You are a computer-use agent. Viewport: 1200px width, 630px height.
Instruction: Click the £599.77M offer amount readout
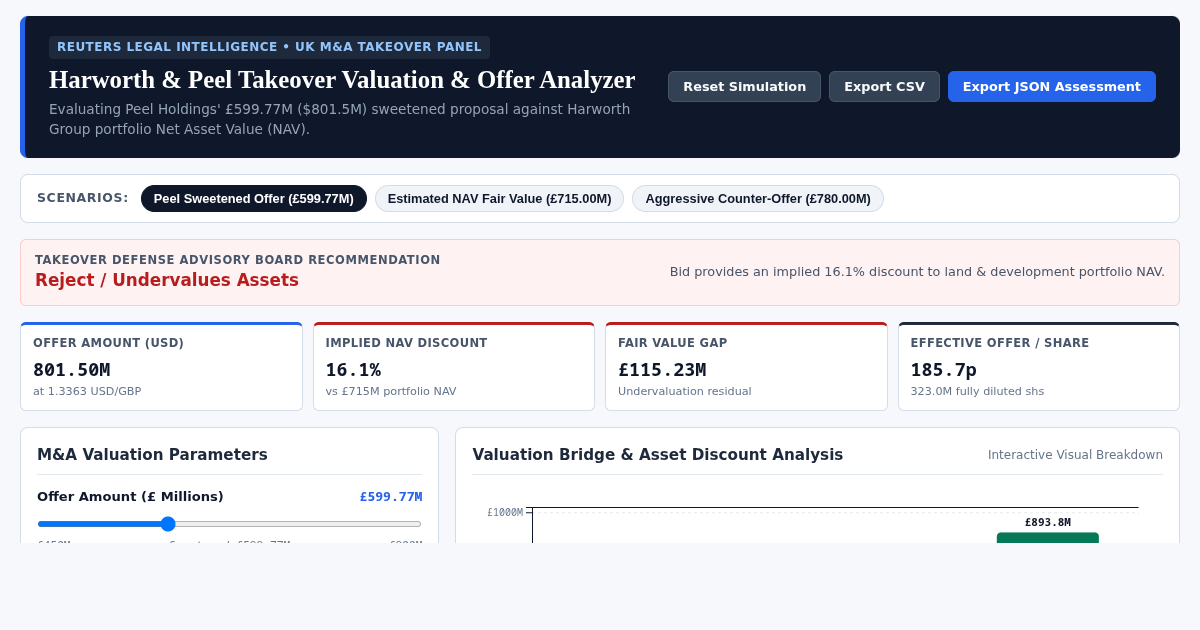(x=391, y=497)
